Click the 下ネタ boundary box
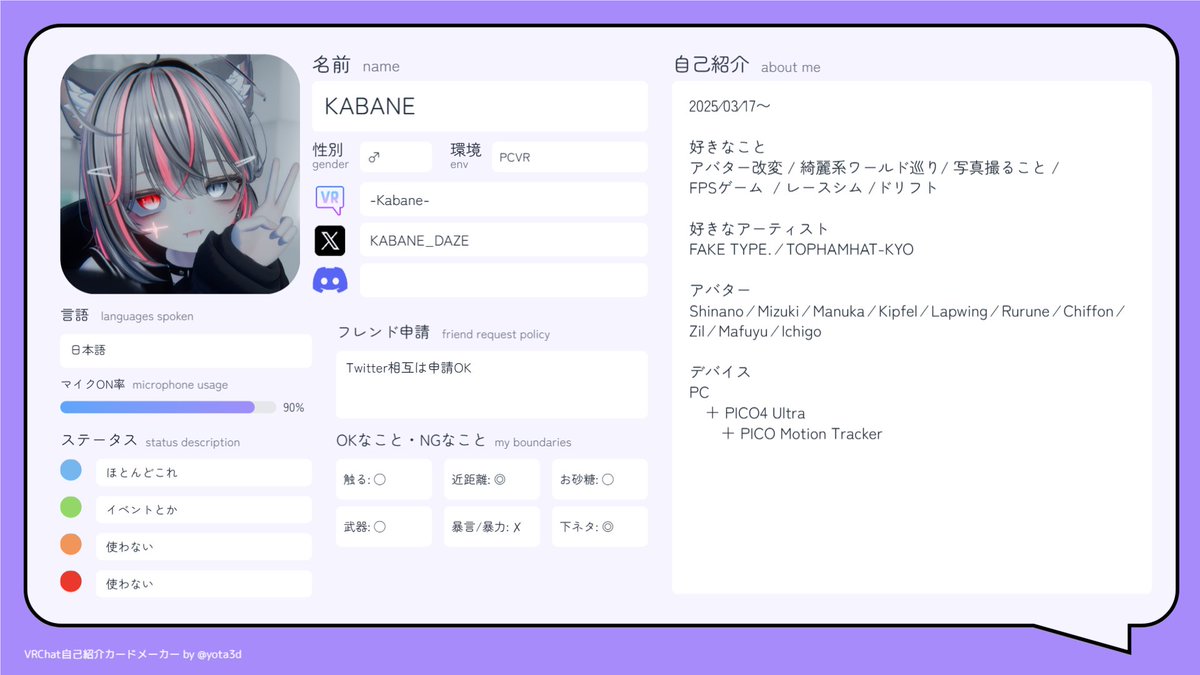Image resolution: width=1200 pixels, height=675 pixels. [x=600, y=526]
